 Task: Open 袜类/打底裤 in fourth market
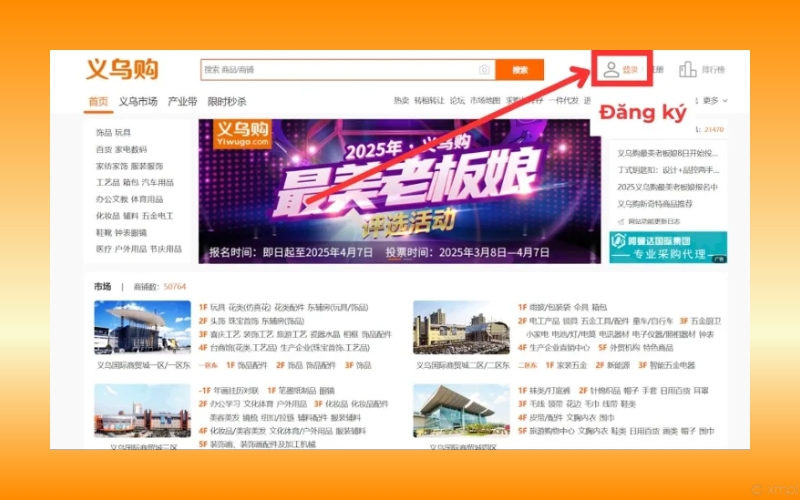(x=549, y=391)
